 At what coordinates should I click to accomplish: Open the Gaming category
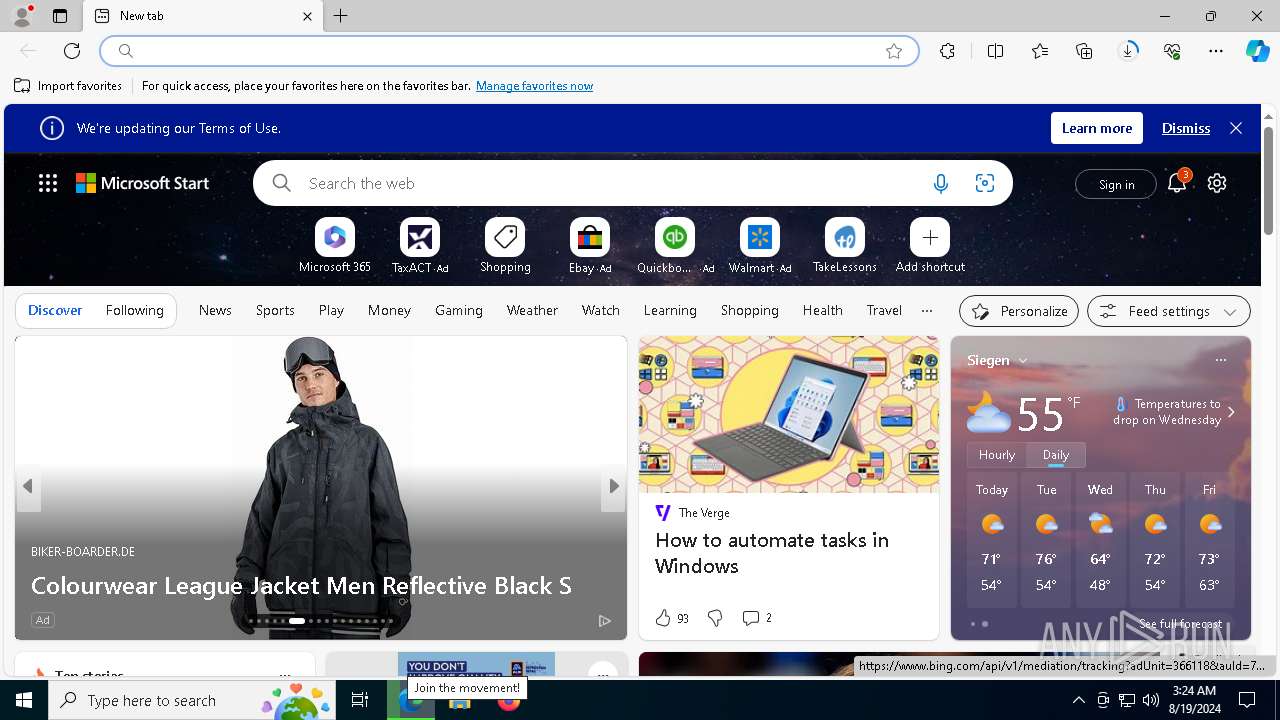[x=459, y=310]
